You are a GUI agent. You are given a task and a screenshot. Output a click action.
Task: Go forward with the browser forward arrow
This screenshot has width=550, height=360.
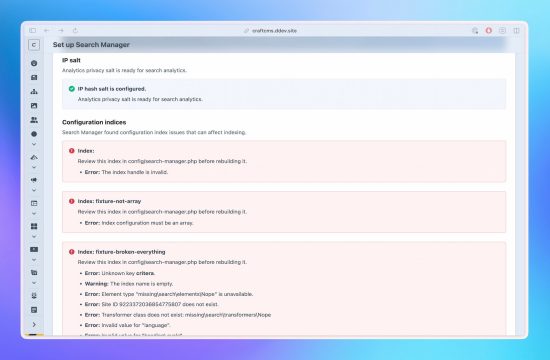(61, 31)
